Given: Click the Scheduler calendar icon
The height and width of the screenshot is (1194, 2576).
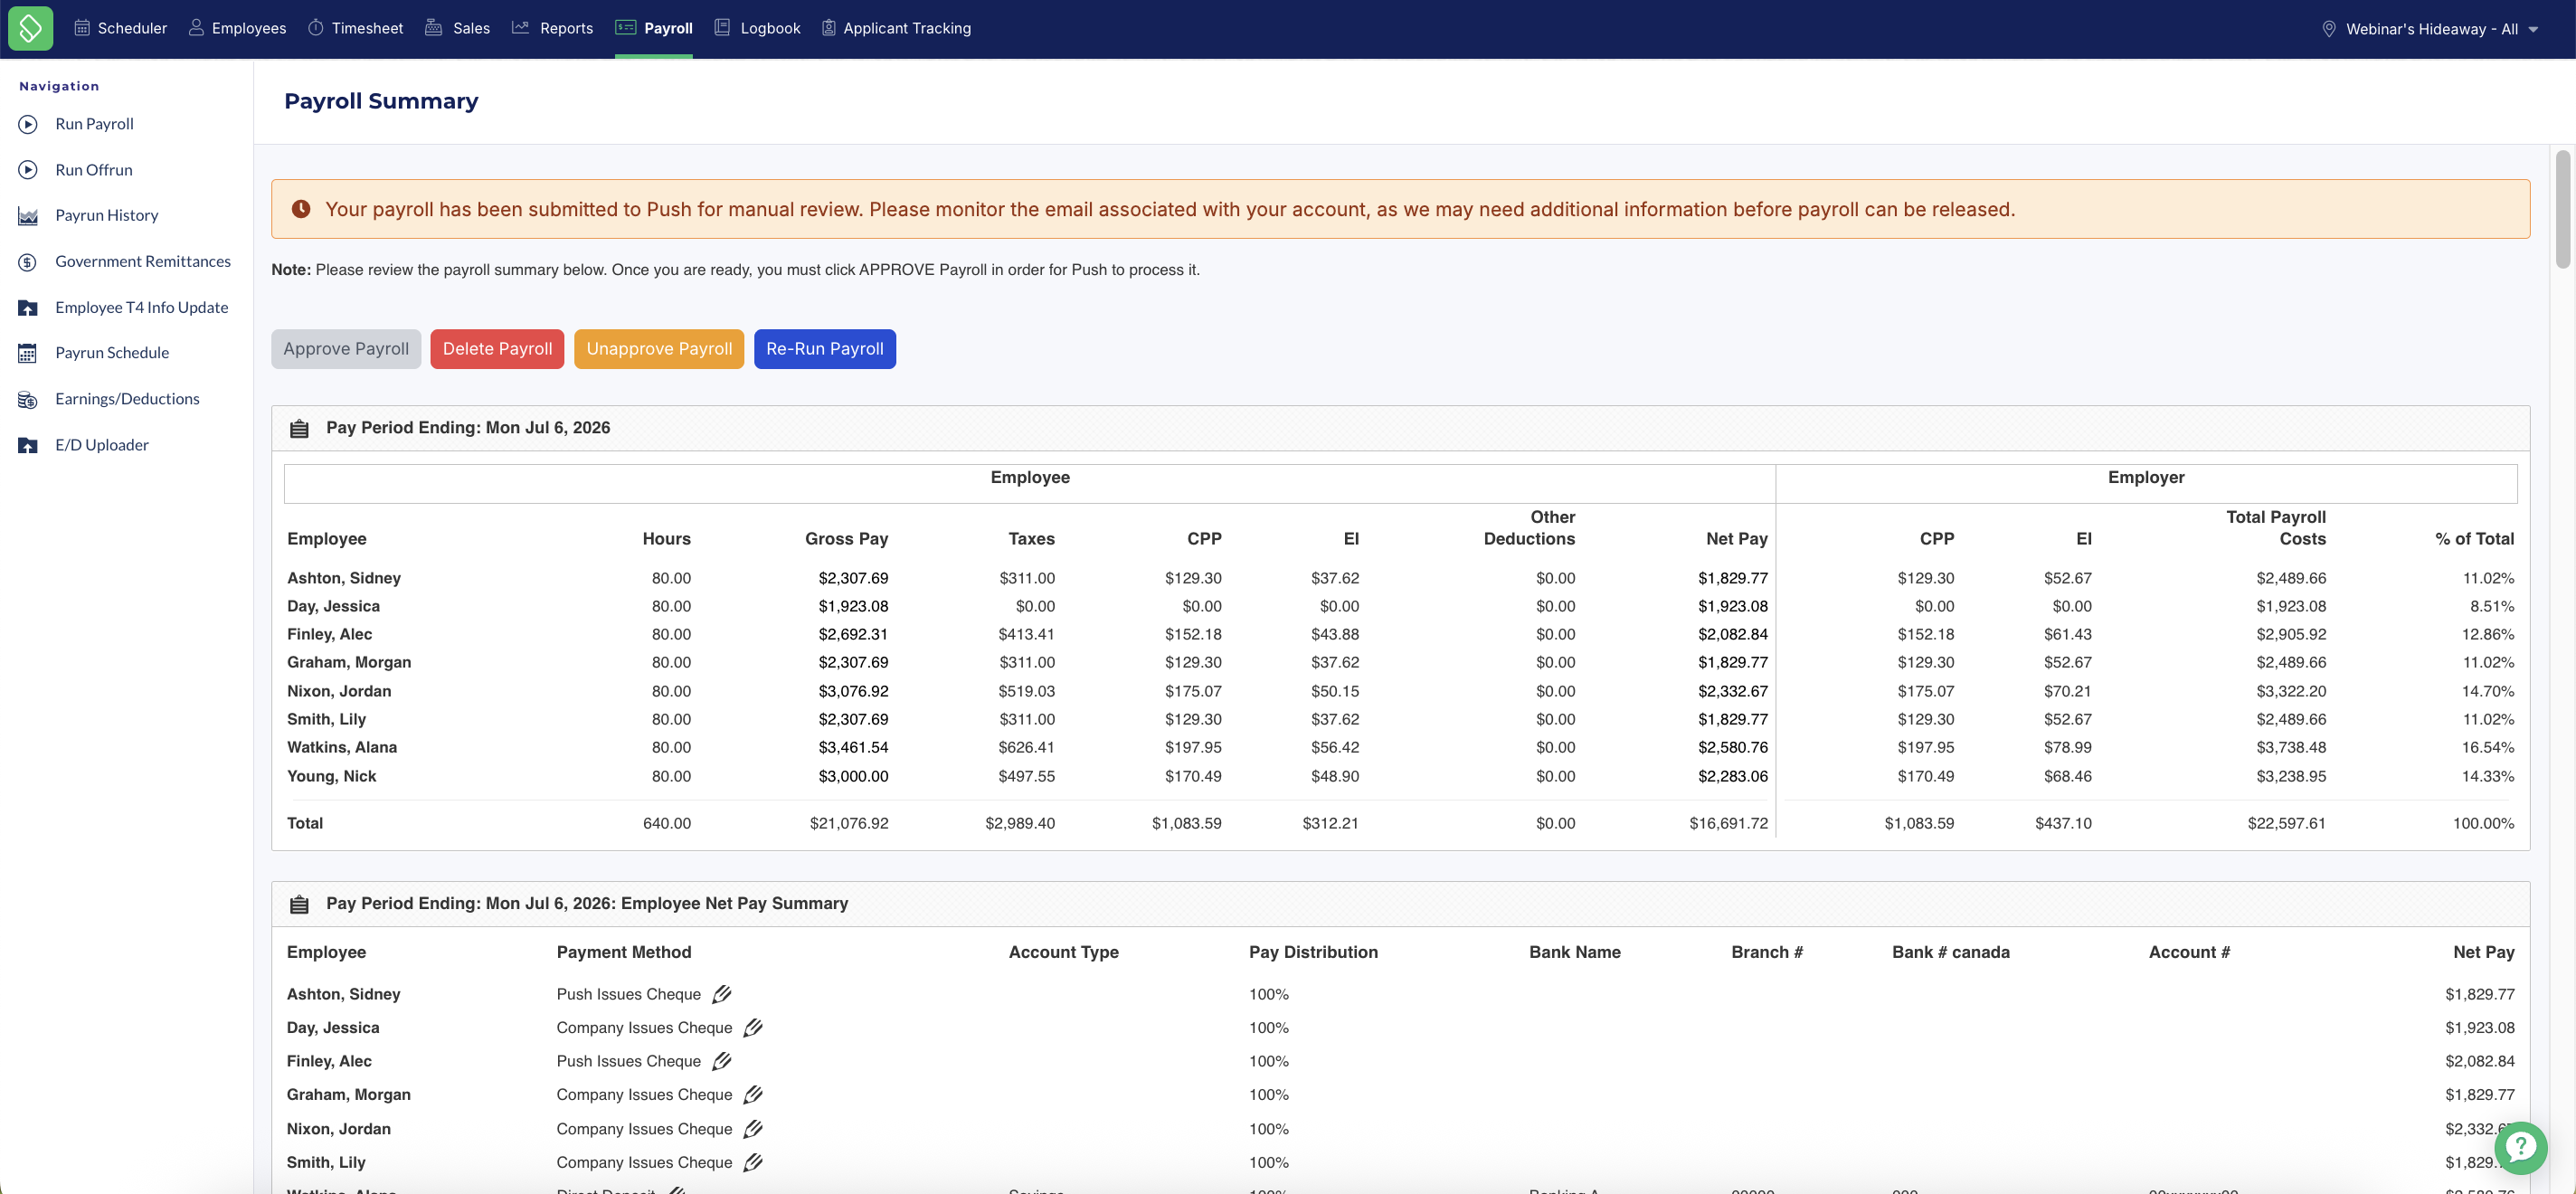Looking at the screenshot, I should click(82, 28).
